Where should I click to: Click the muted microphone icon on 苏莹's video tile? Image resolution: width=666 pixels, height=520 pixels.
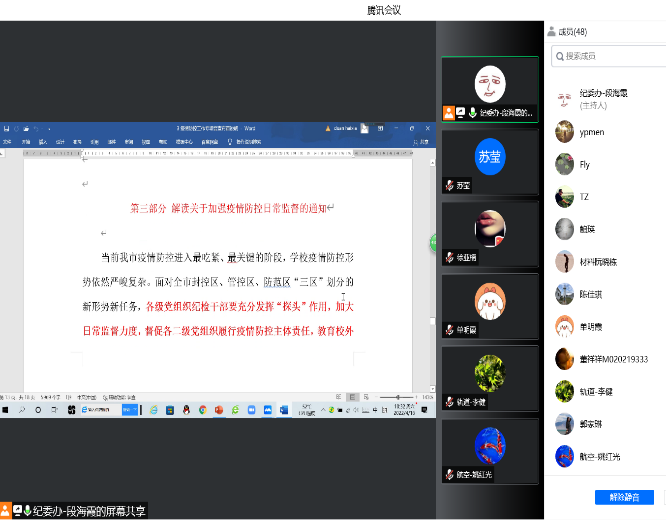(x=450, y=186)
